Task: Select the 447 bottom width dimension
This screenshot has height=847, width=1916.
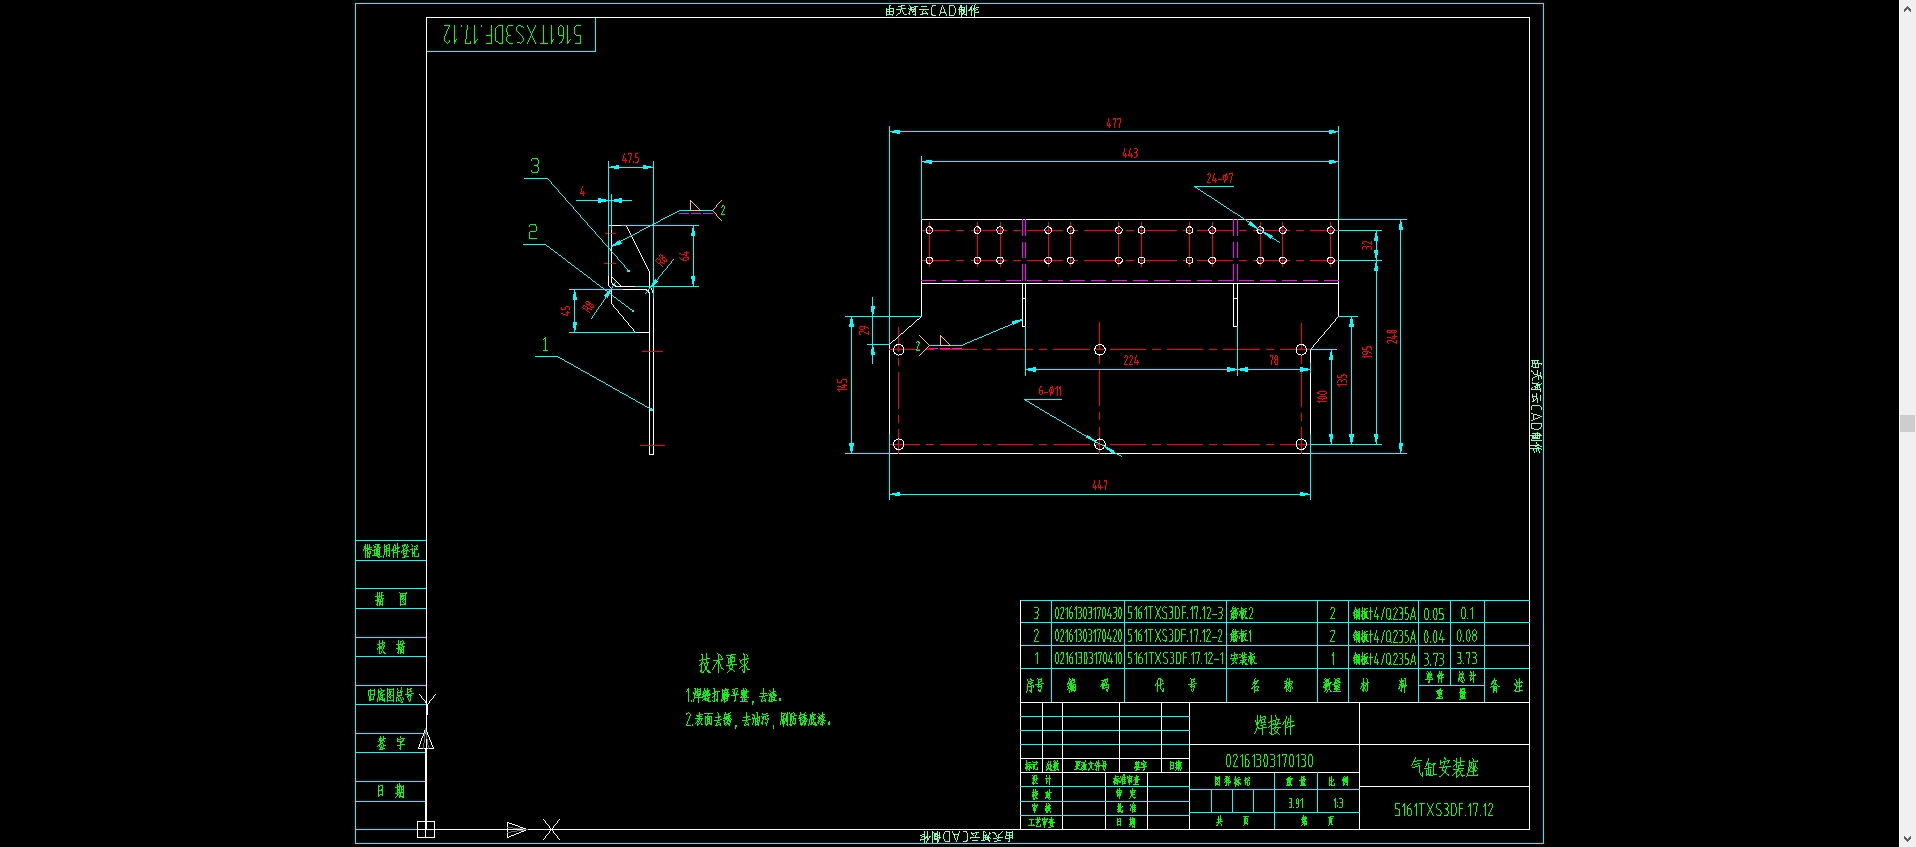Action: click(x=1100, y=485)
